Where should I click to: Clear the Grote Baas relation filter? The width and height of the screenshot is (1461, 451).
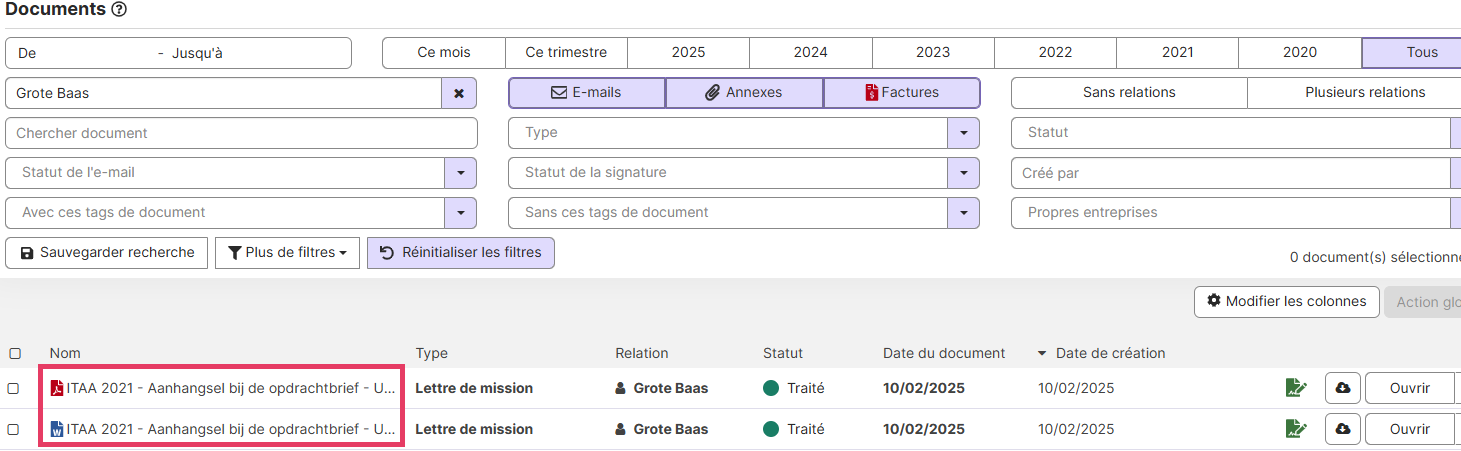click(x=459, y=93)
